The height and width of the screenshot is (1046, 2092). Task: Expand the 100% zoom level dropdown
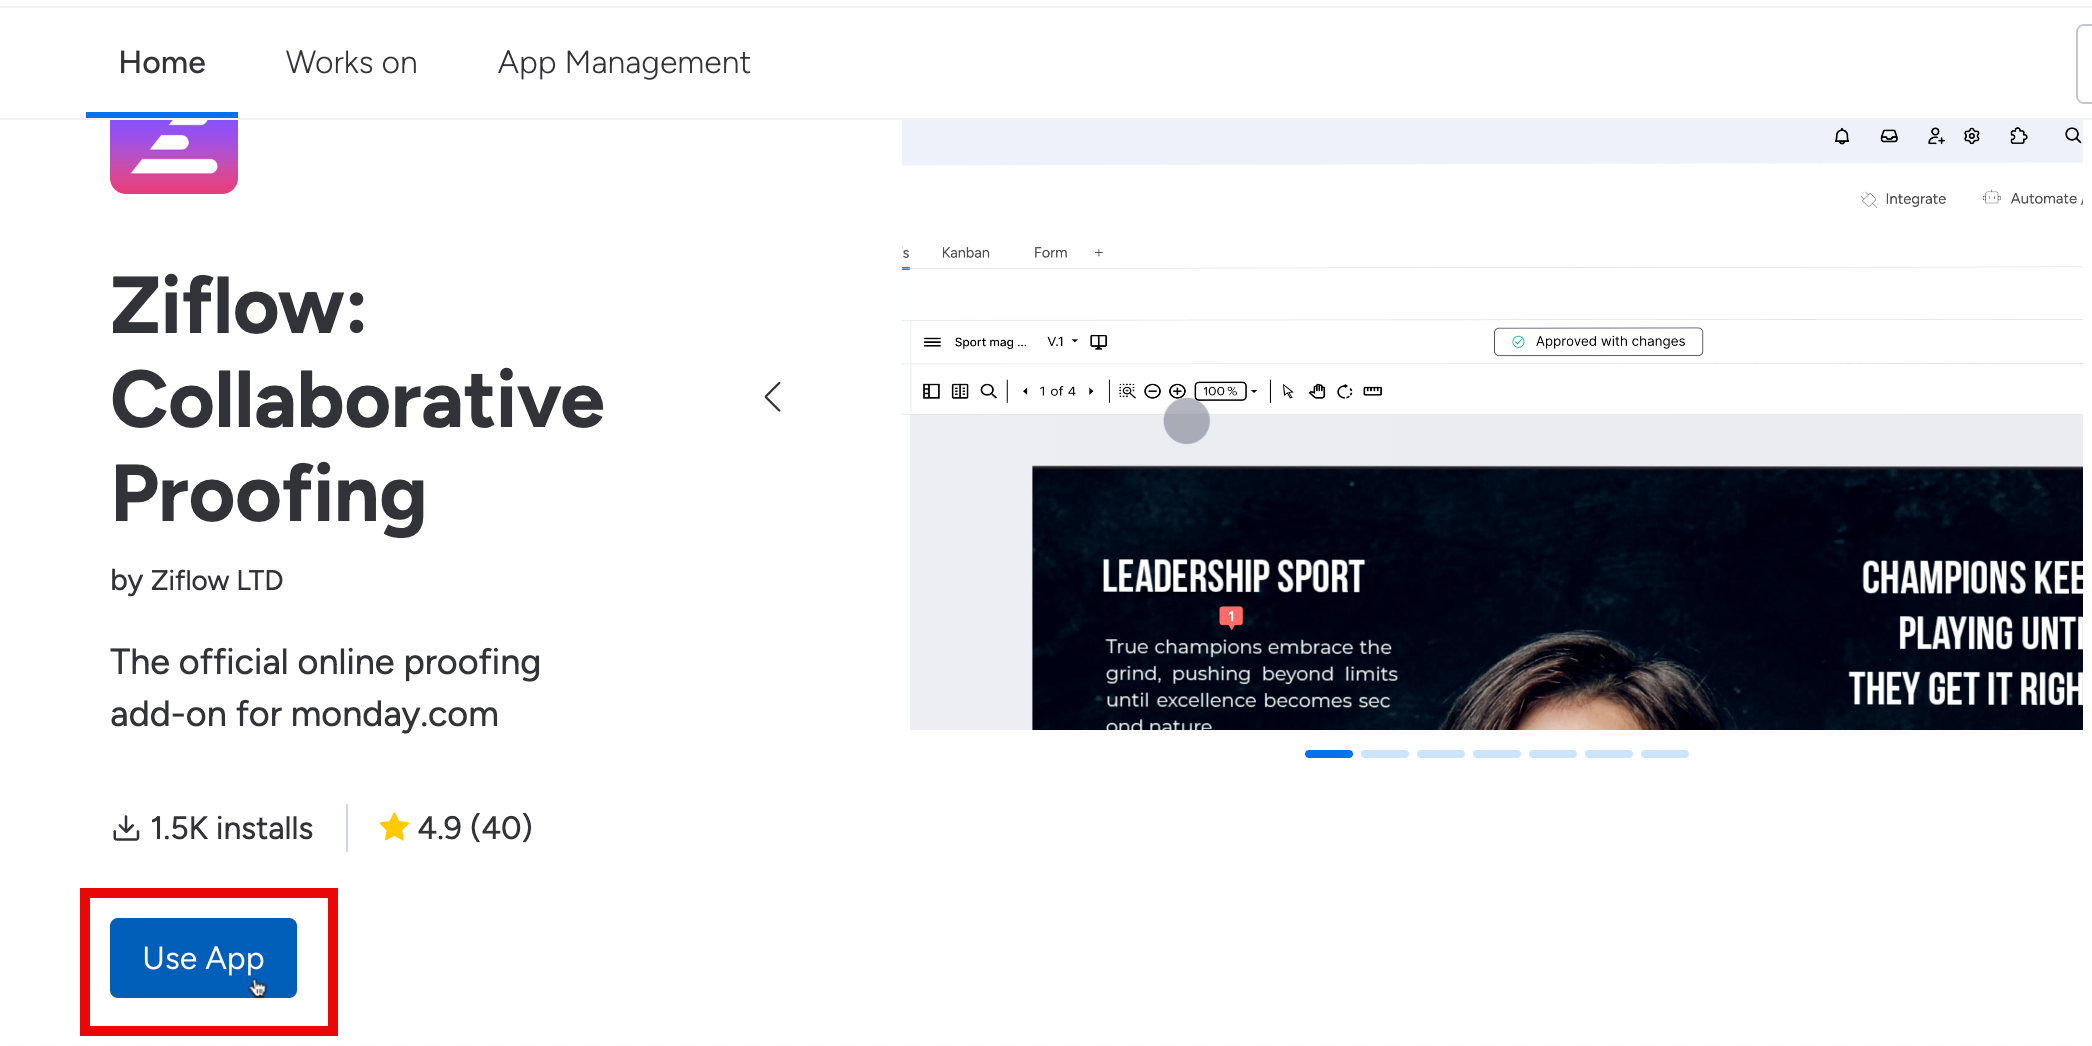tap(1254, 391)
